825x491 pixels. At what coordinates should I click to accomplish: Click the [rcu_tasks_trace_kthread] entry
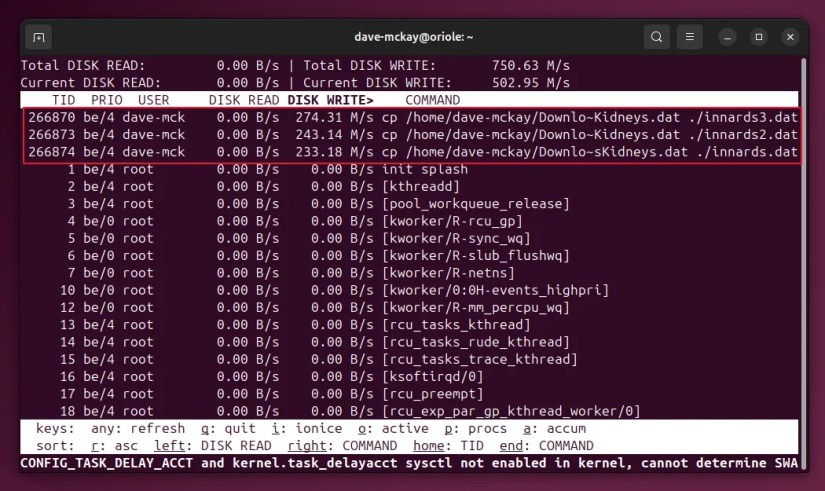click(x=479, y=360)
